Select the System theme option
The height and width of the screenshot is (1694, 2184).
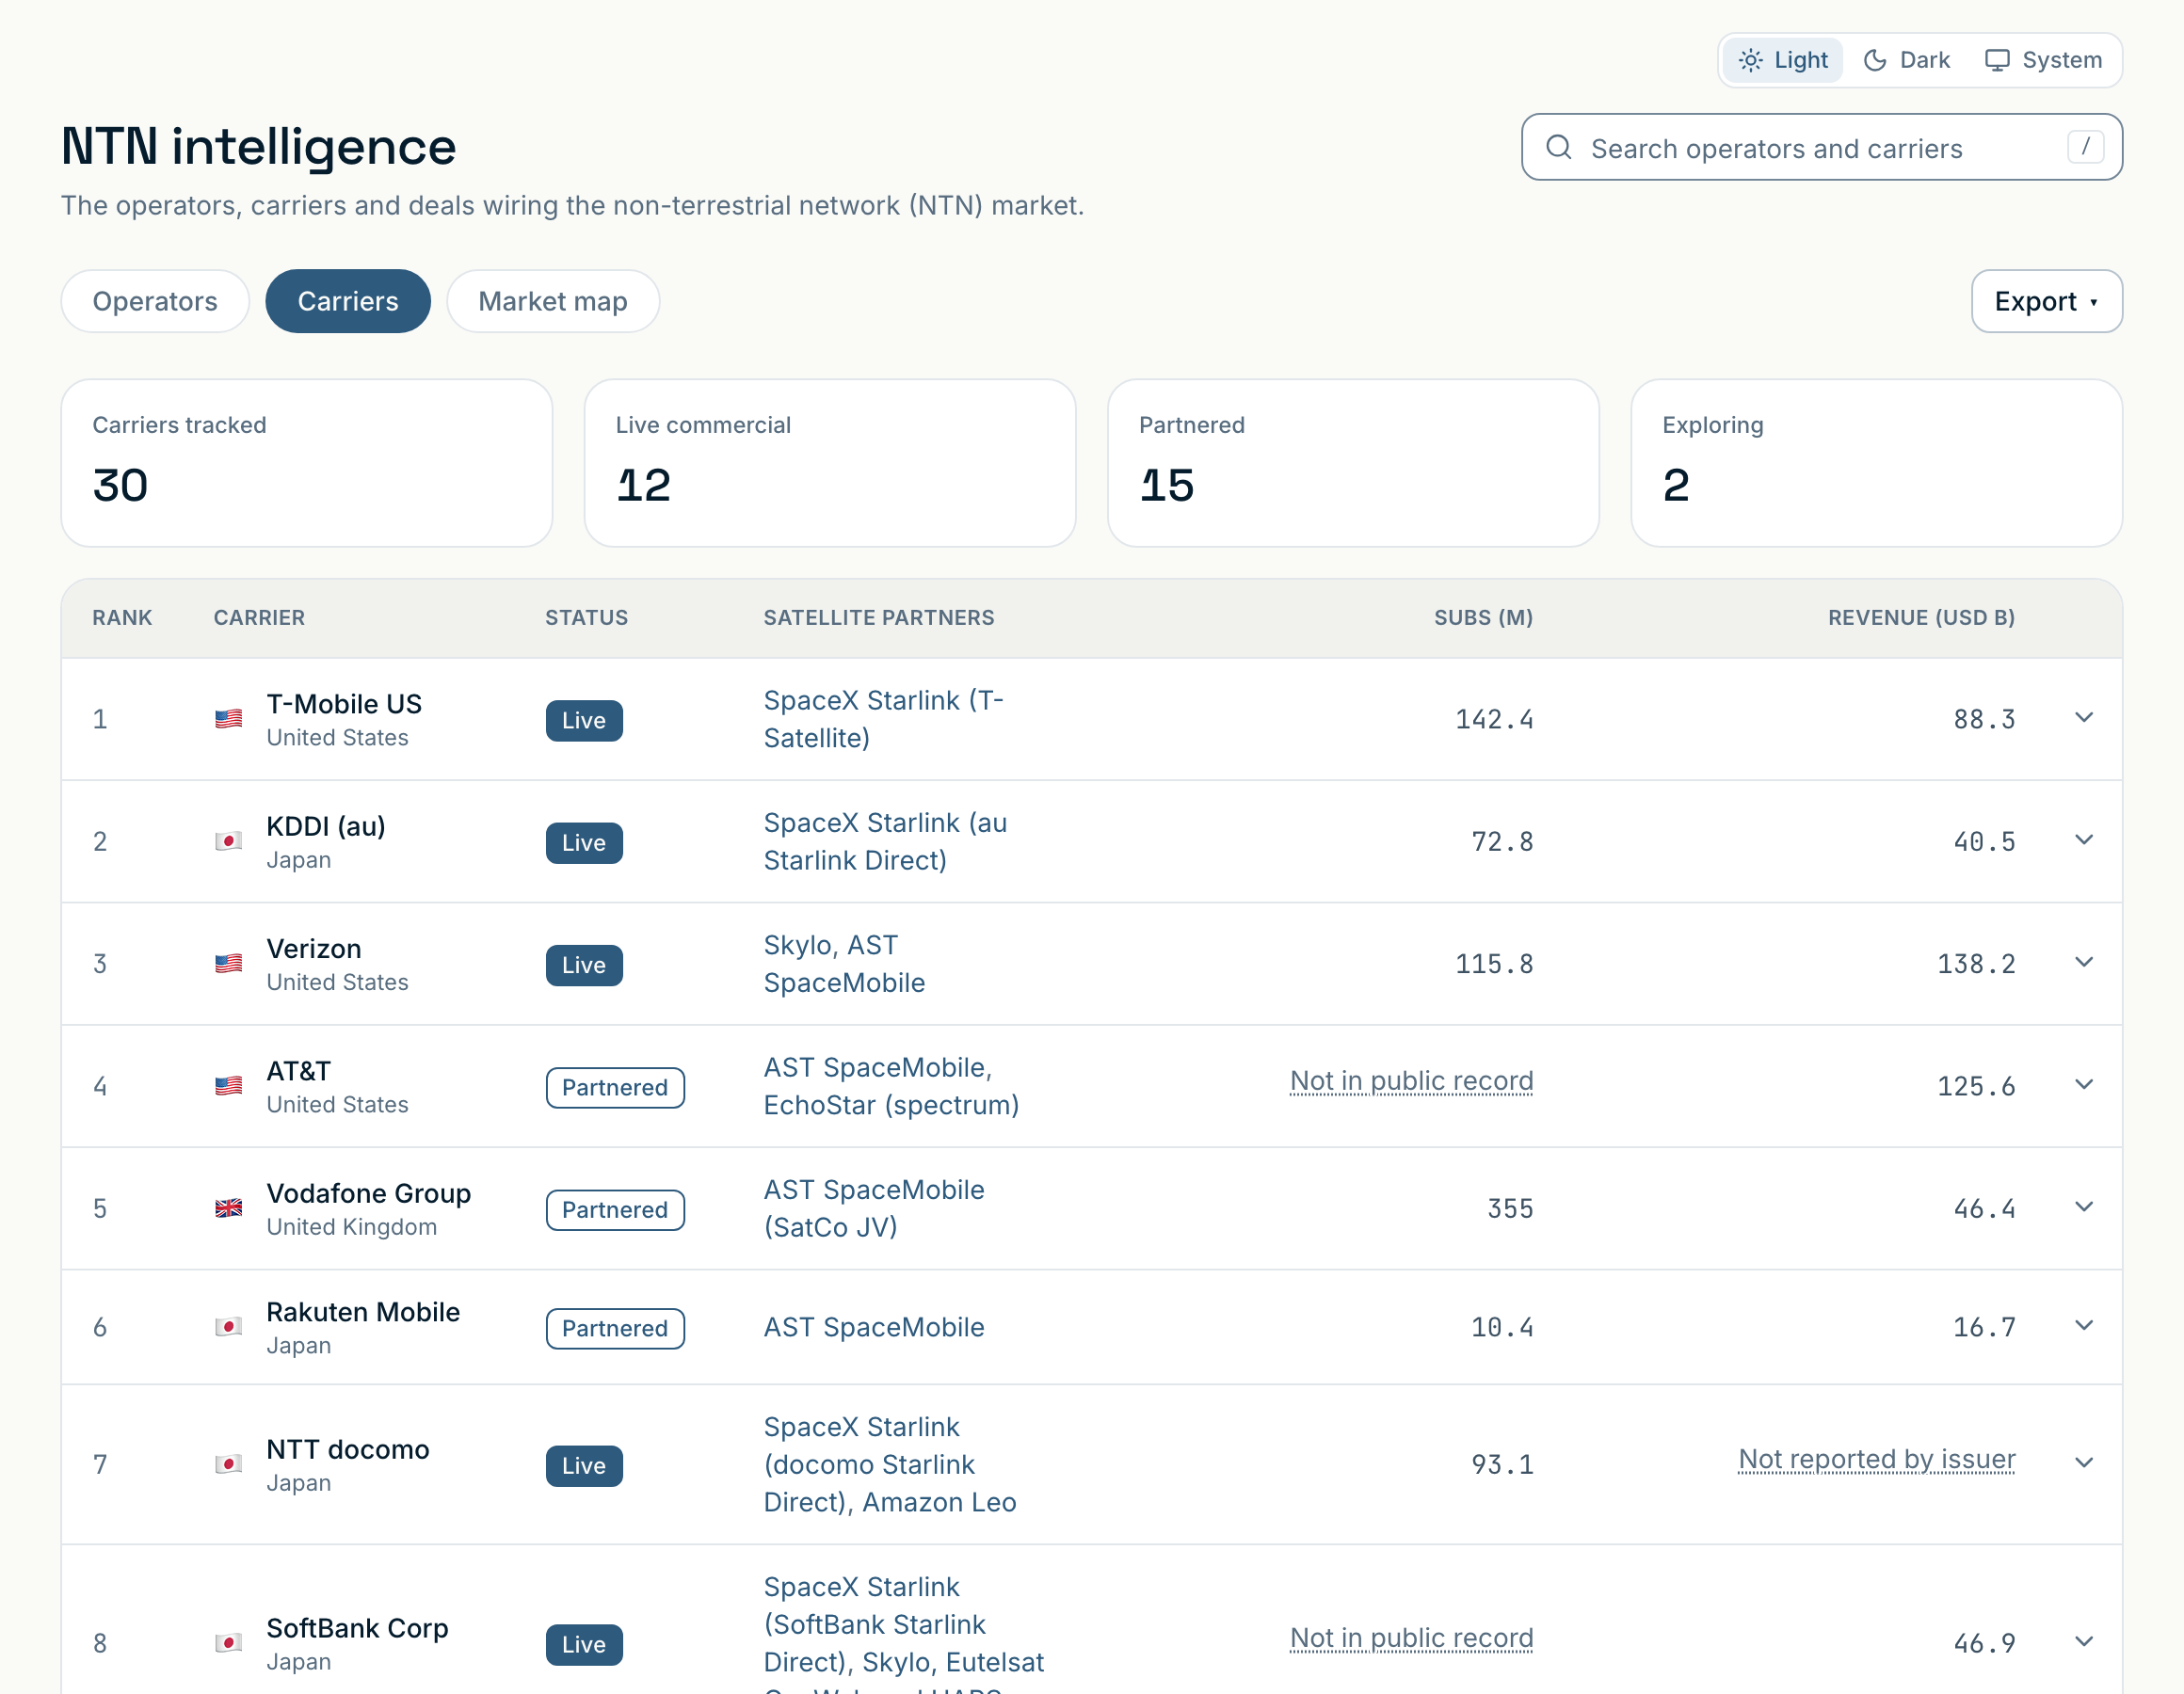pos(2043,60)
